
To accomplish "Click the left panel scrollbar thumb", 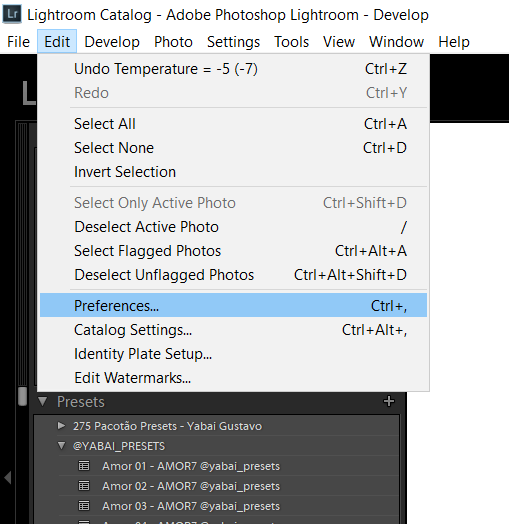I will click(22, 396).
